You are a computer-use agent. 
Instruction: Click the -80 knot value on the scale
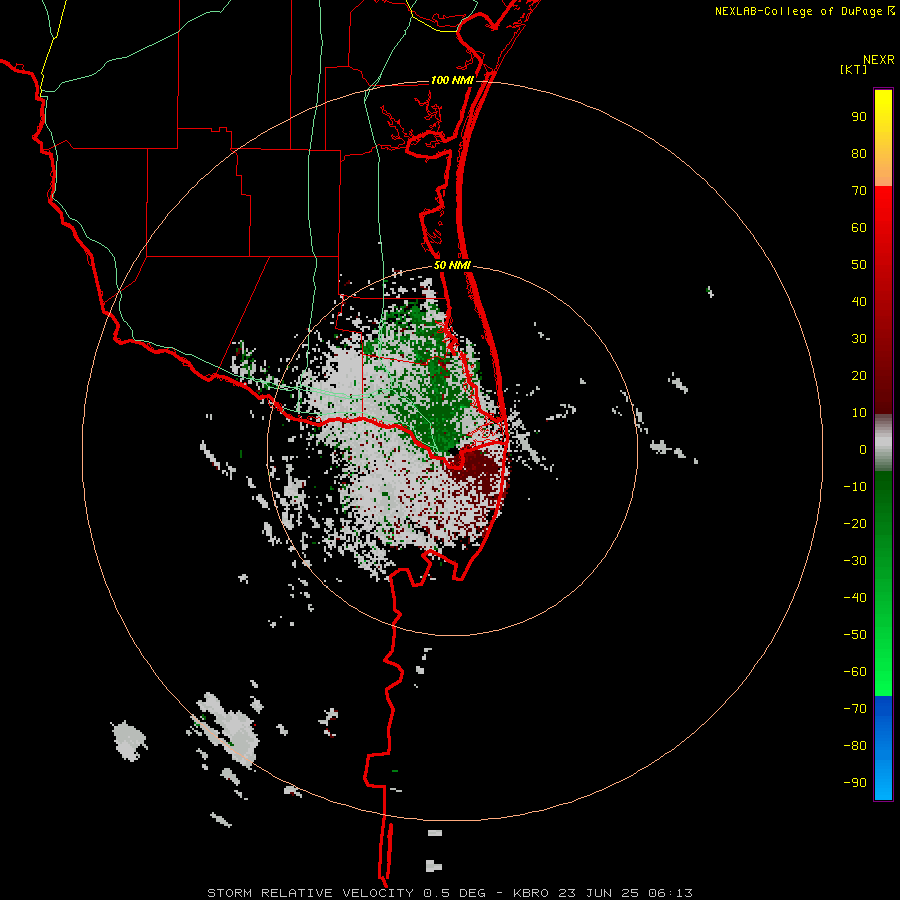click(x=855, y=746)
